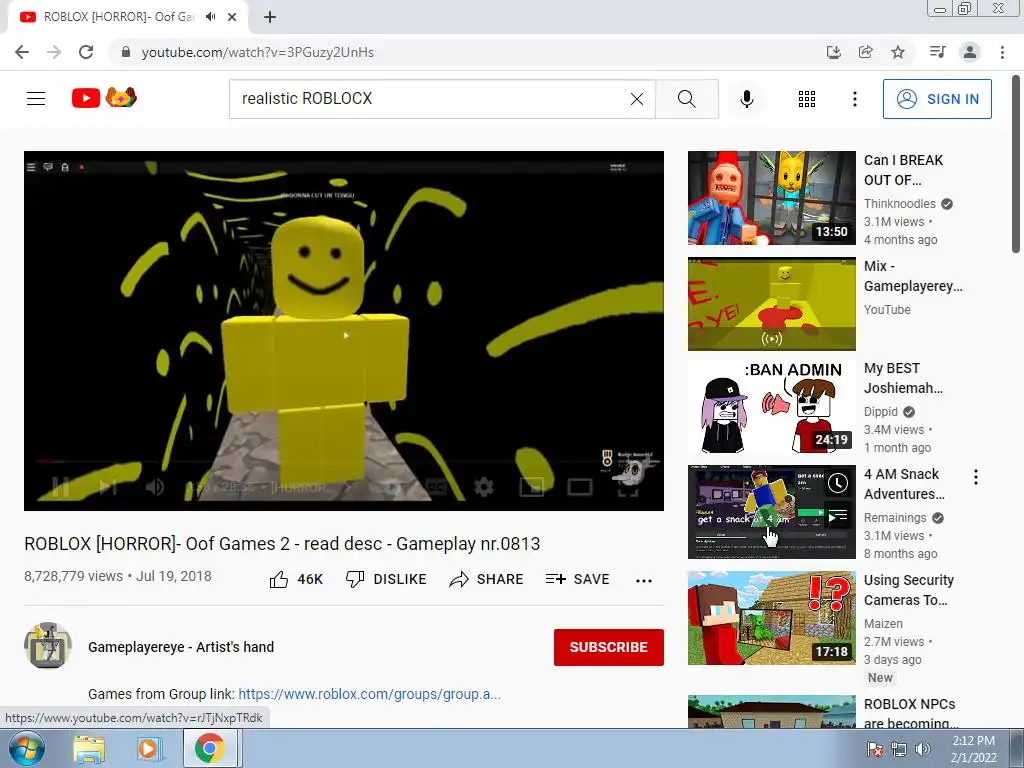This screenshot has width=1024, height=768.
Task: Open SHARE options for video
Action: click(x=487, y=579)
